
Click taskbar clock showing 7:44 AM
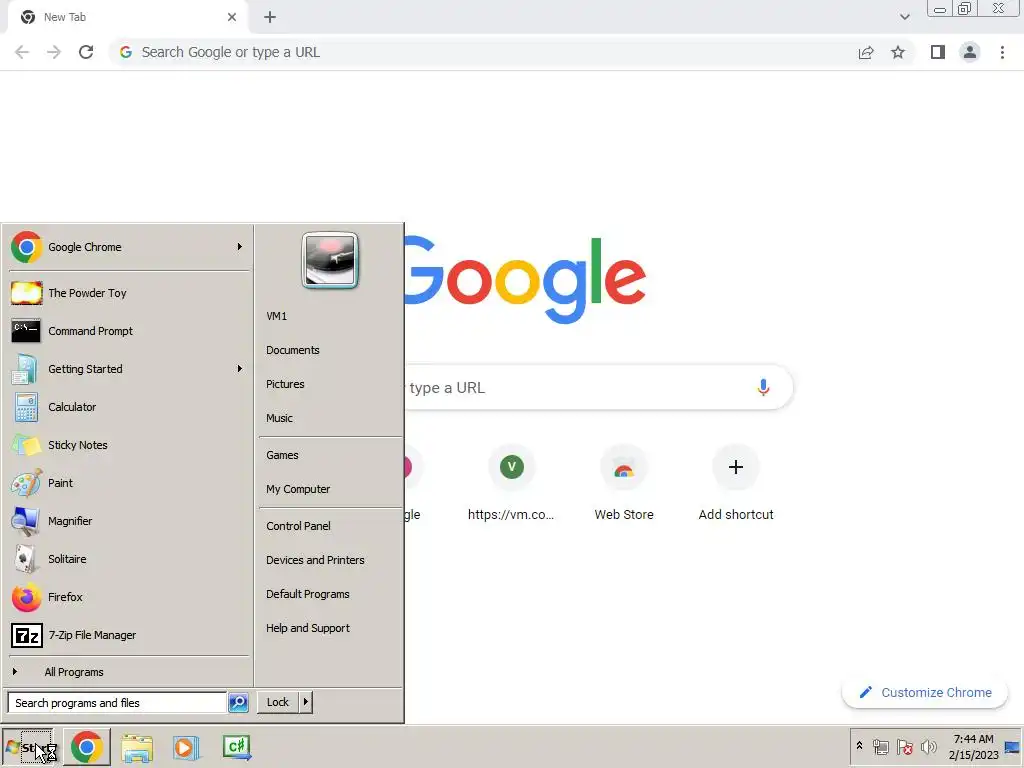click(x=973, y=746)
